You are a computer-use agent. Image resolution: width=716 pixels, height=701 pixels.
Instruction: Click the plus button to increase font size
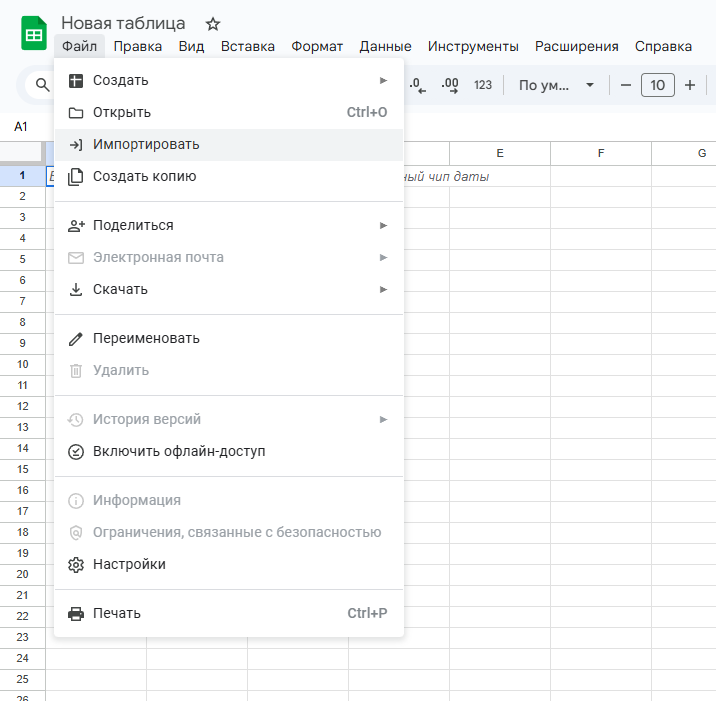coord(690,85)
